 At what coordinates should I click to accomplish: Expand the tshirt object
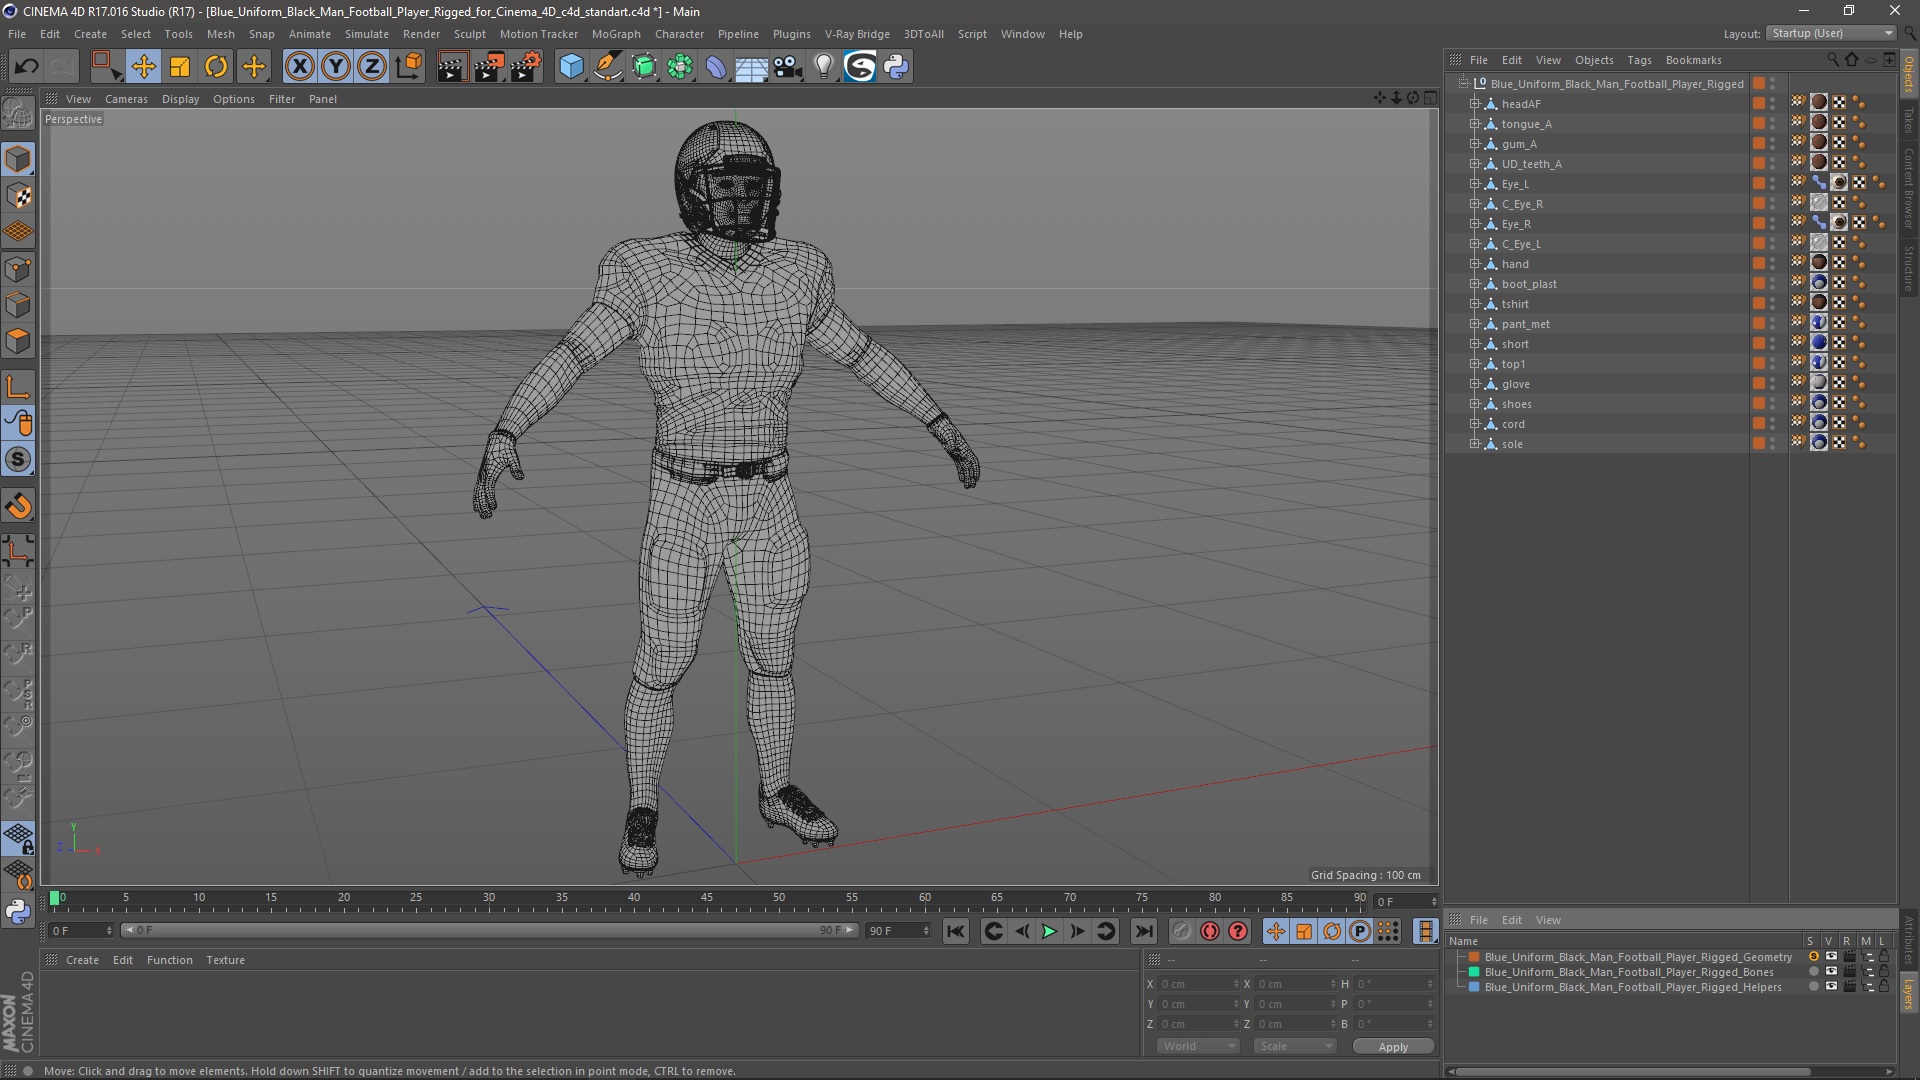coord(1474,304)
